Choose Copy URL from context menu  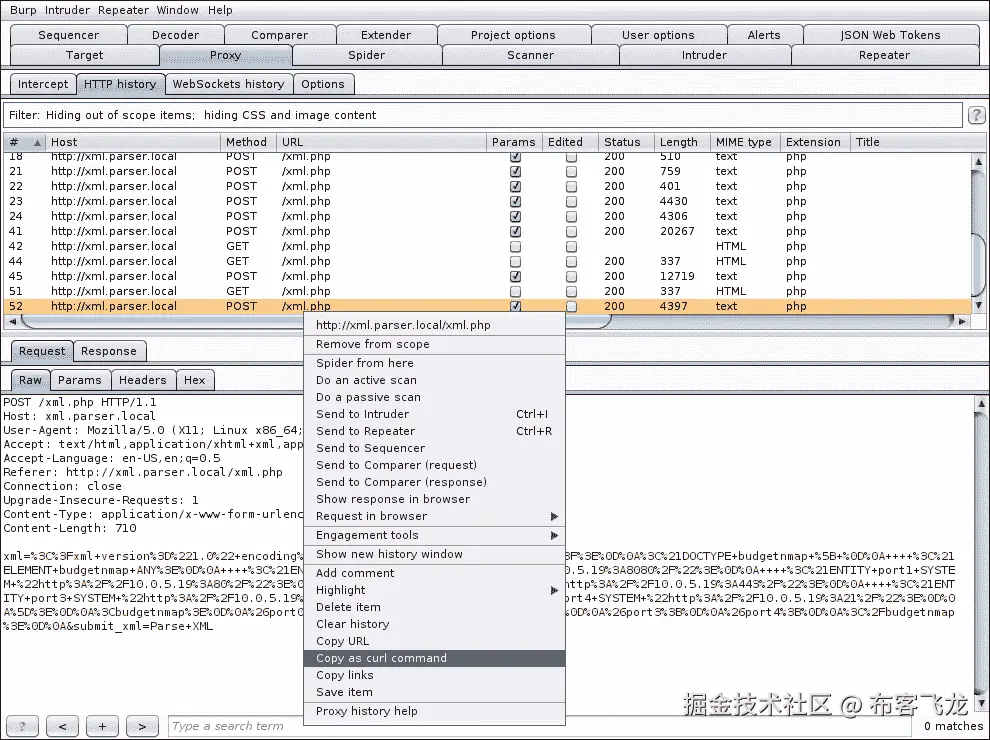434,641
